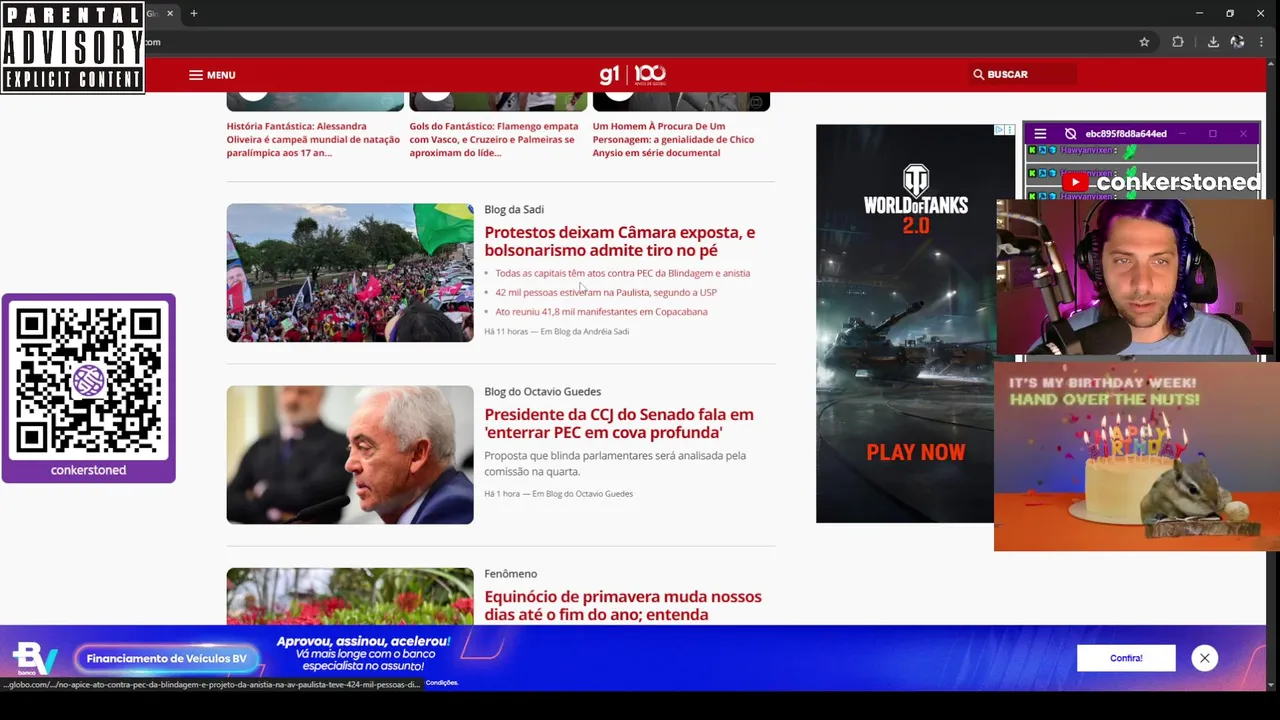The image size is (1280, 720).
Task: Click 'Há 11 horas — Em Blog da Andréia Sadi'
Action: click(x=556, y=331)
